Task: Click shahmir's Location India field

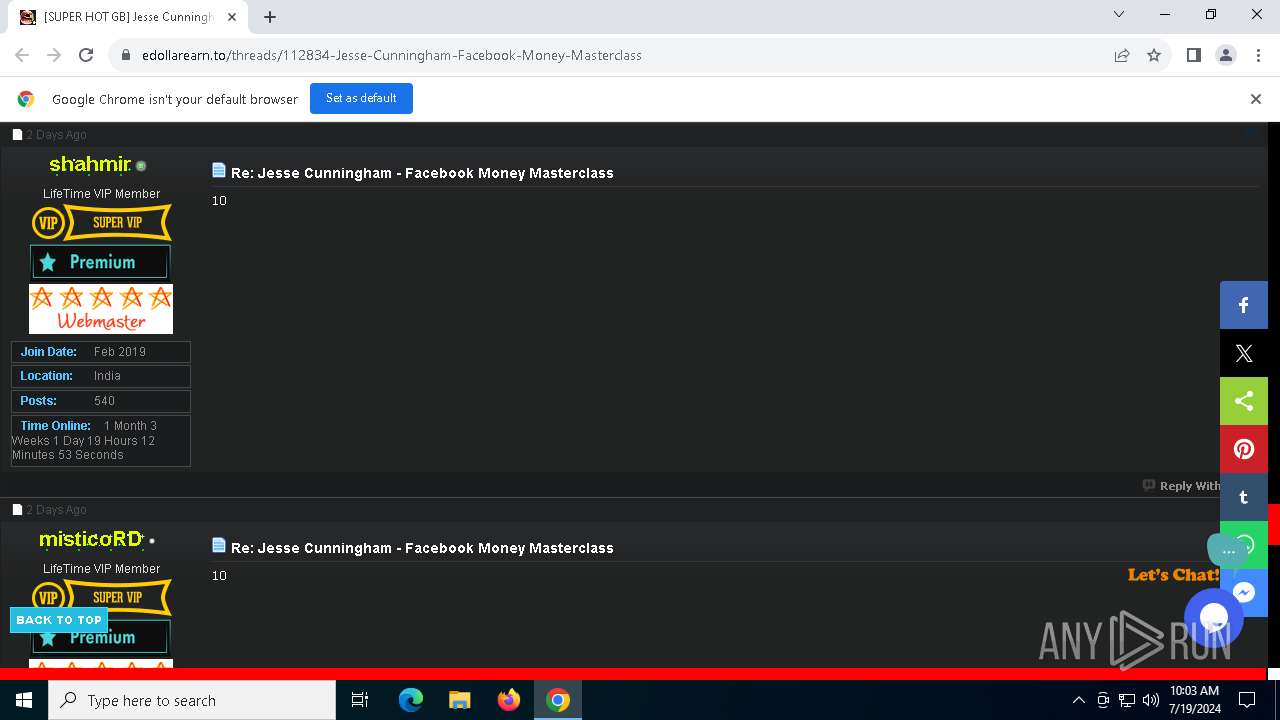Action: [101, 376]
